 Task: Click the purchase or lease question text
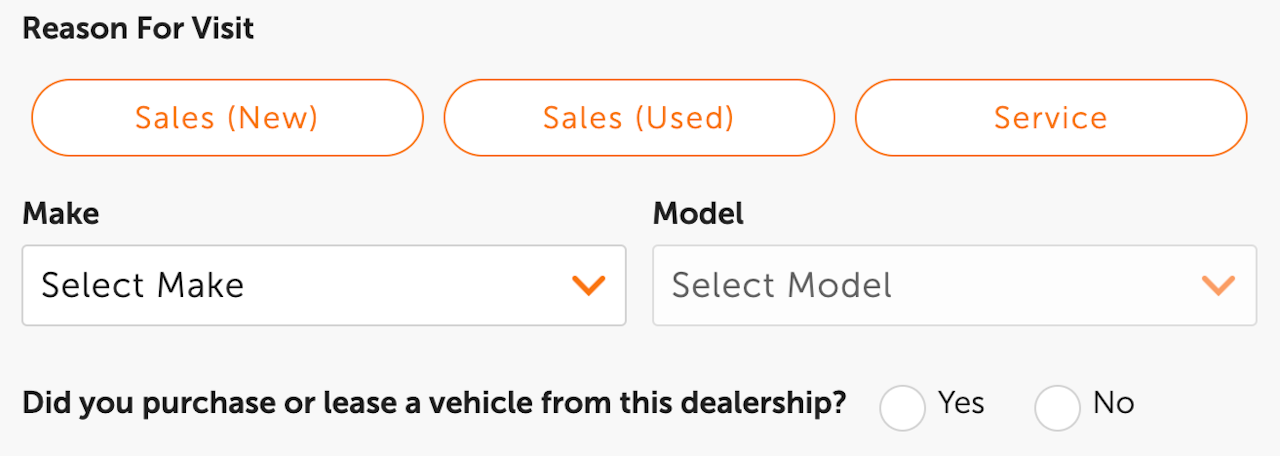point(434,403)
